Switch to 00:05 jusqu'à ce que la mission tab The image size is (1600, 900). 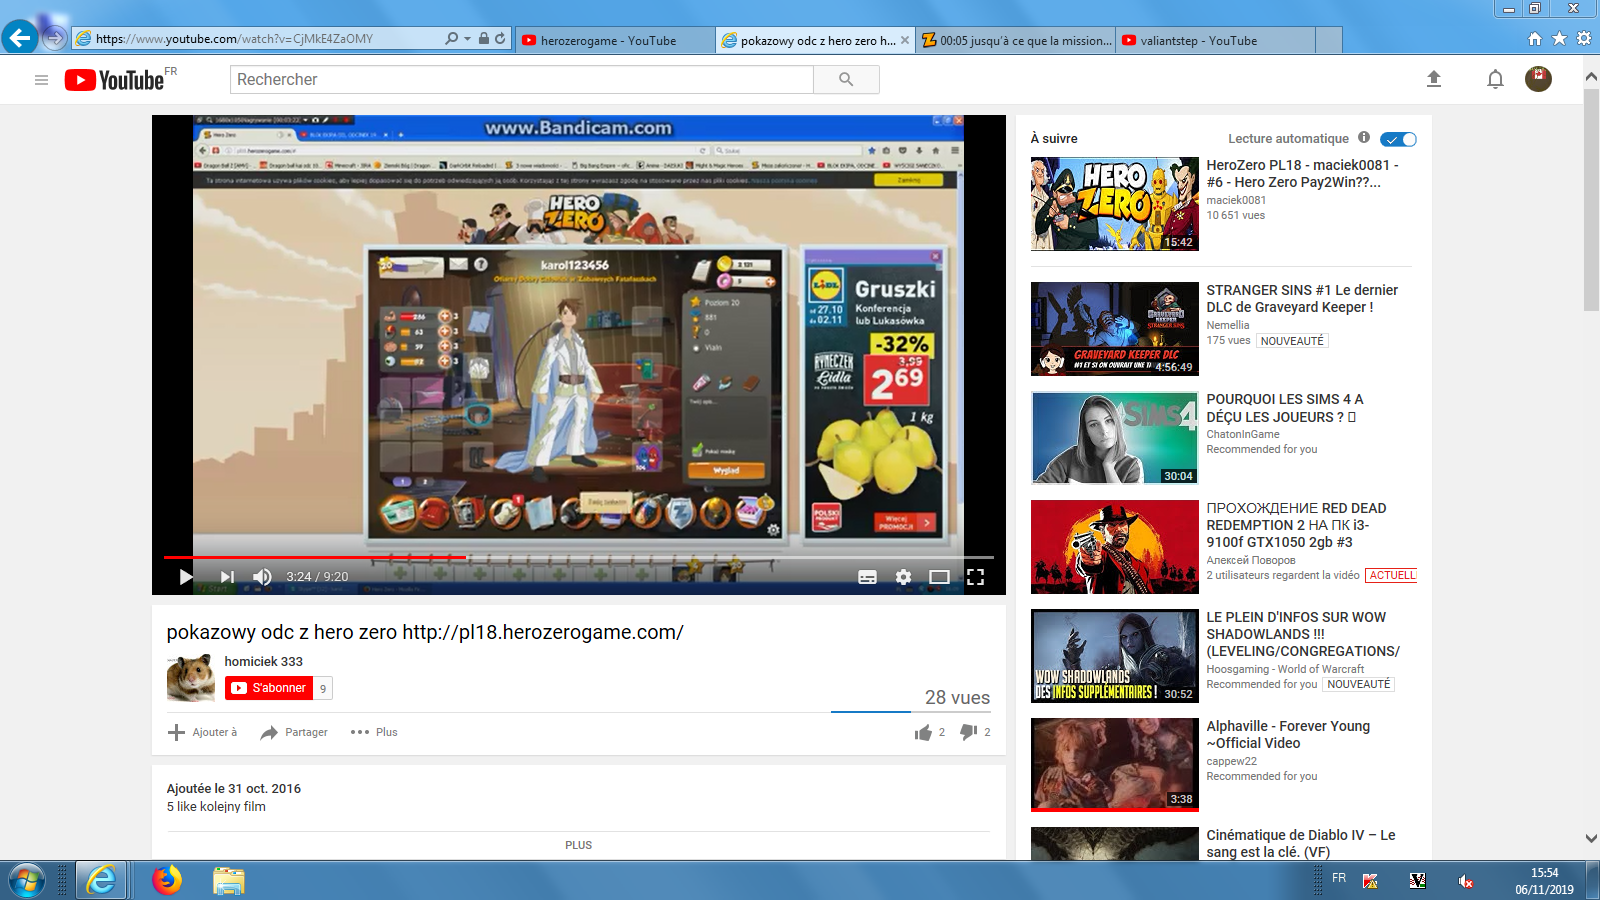pos(1015,40)
